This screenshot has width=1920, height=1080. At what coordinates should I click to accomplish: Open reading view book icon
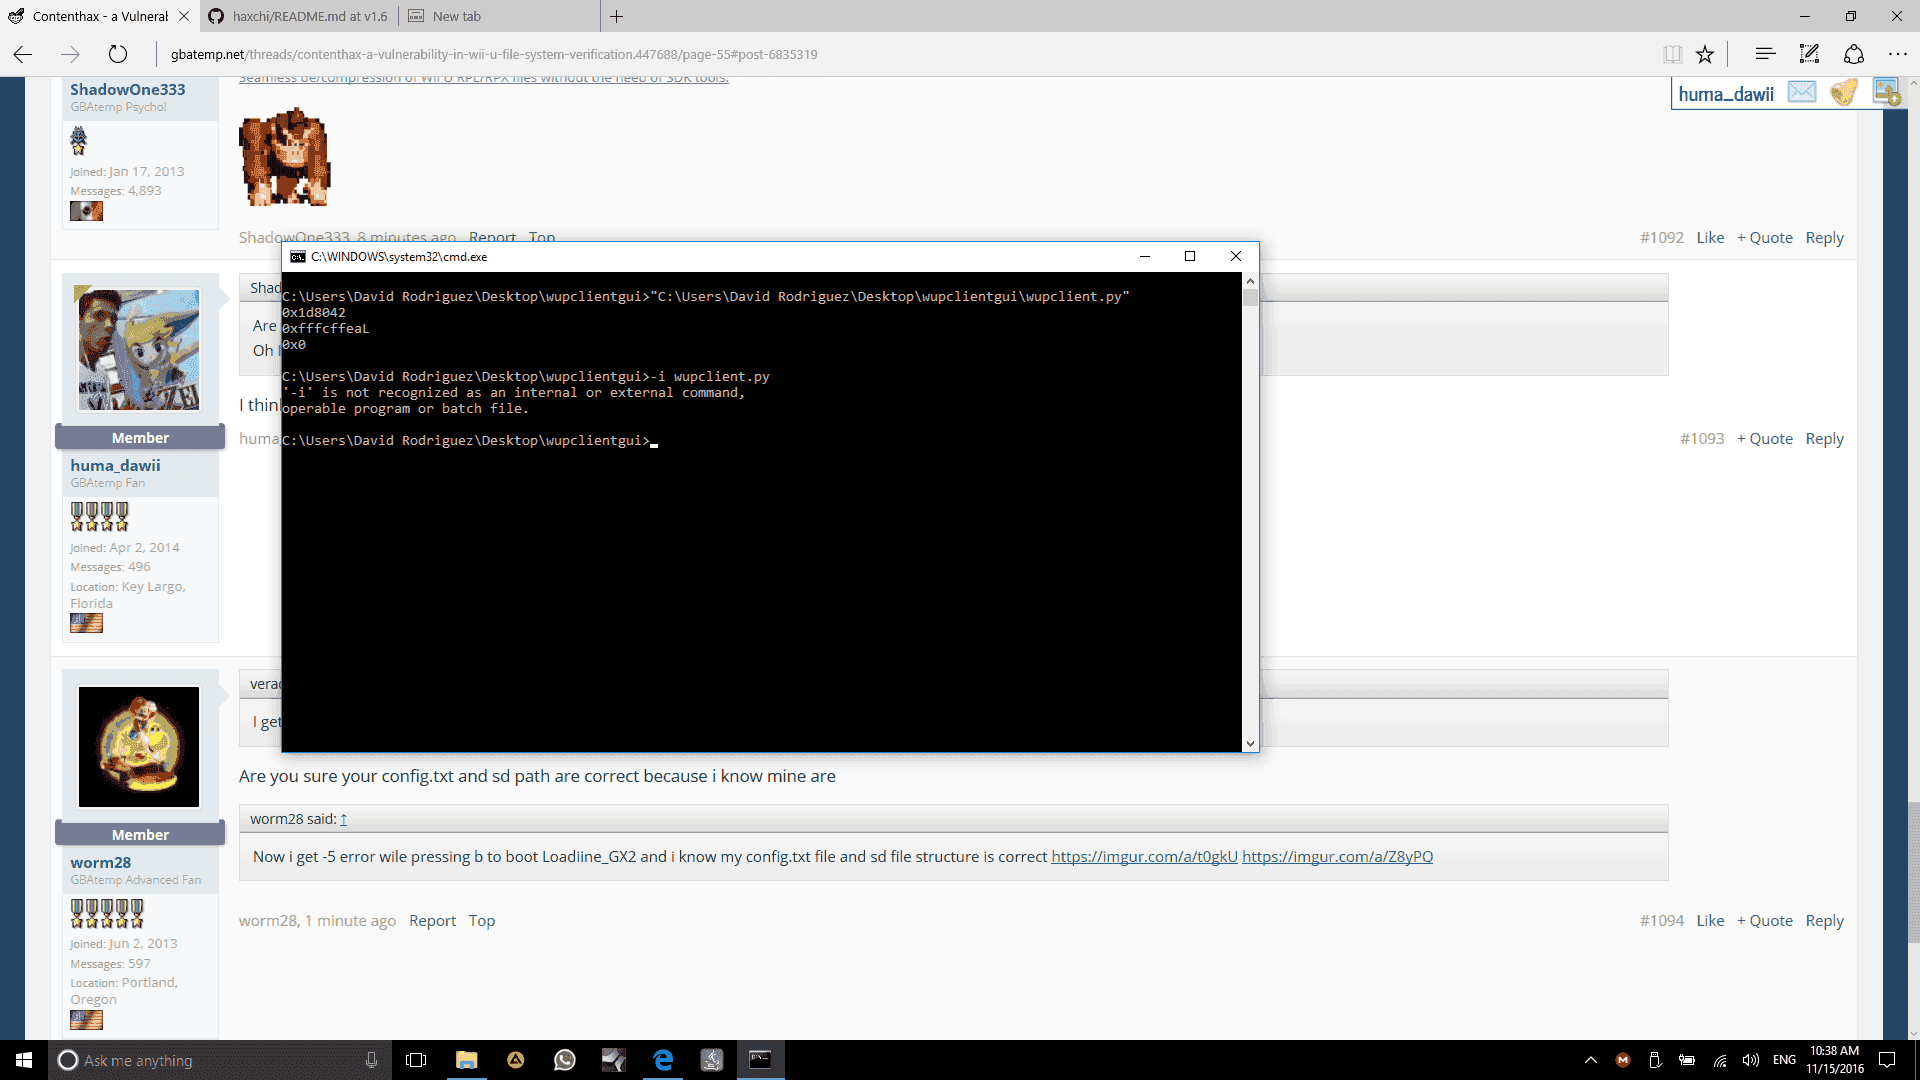pyautogui.click(x=1672, y=54)
